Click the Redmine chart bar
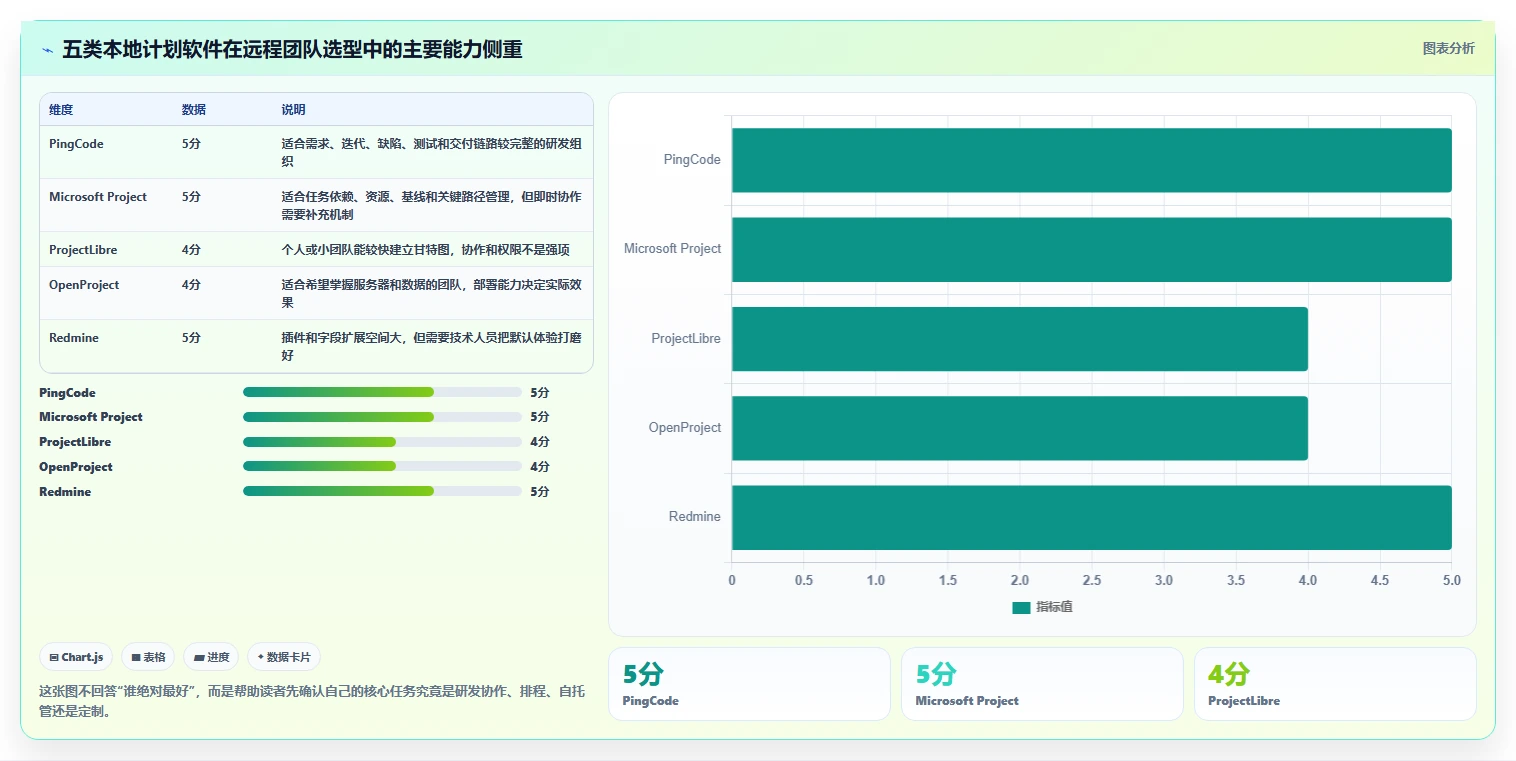Screen dimensions: 1516x761 [x=1091, y=517]
